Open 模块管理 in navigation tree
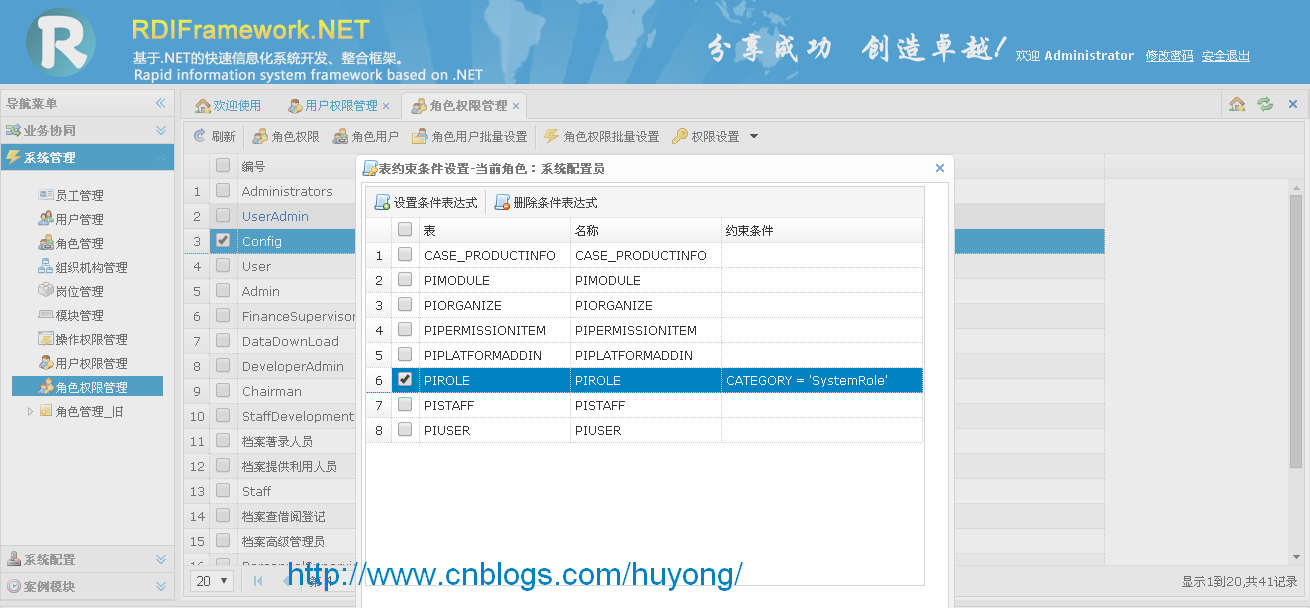Screen dimensions: 1310x608 click(71, 315)
